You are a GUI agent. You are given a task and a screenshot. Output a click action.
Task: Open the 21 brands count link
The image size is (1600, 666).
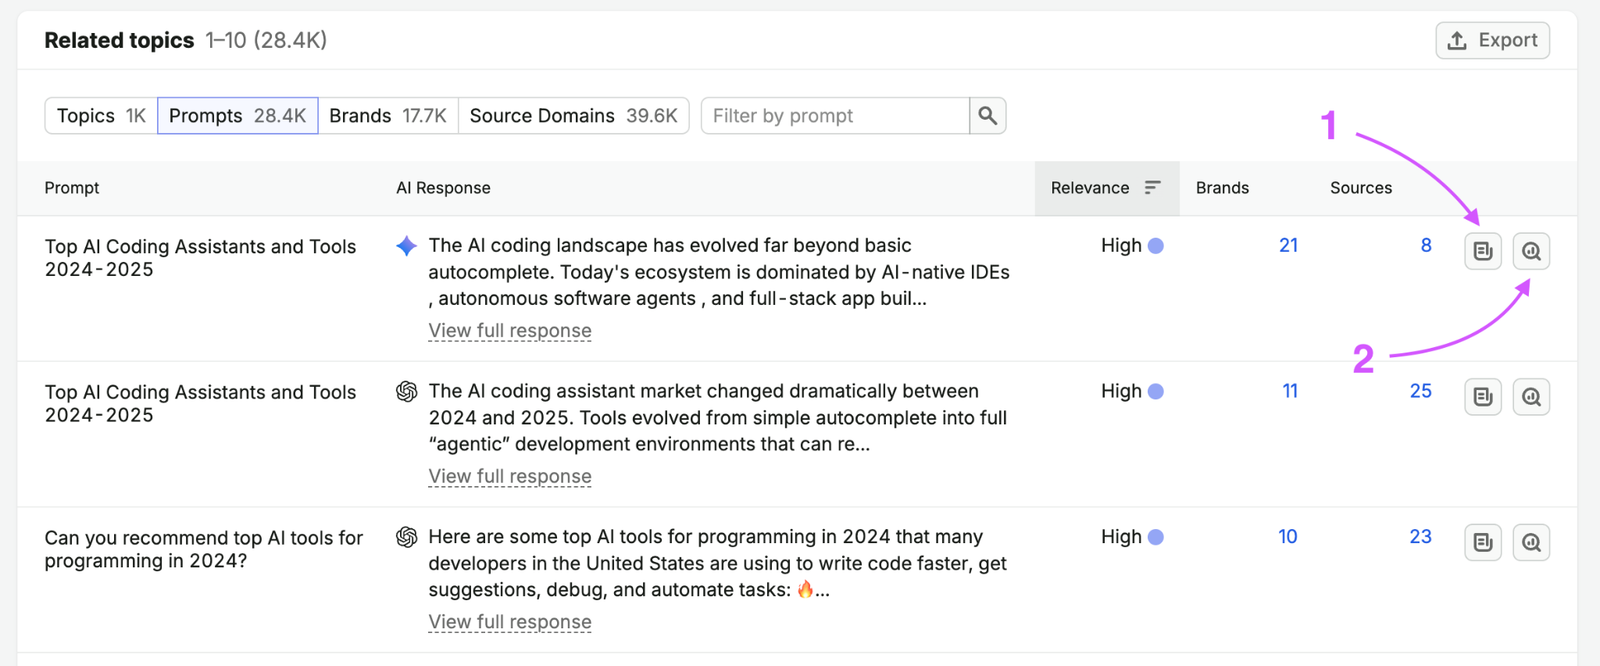pyautogui.click(x=1288, y=245)
